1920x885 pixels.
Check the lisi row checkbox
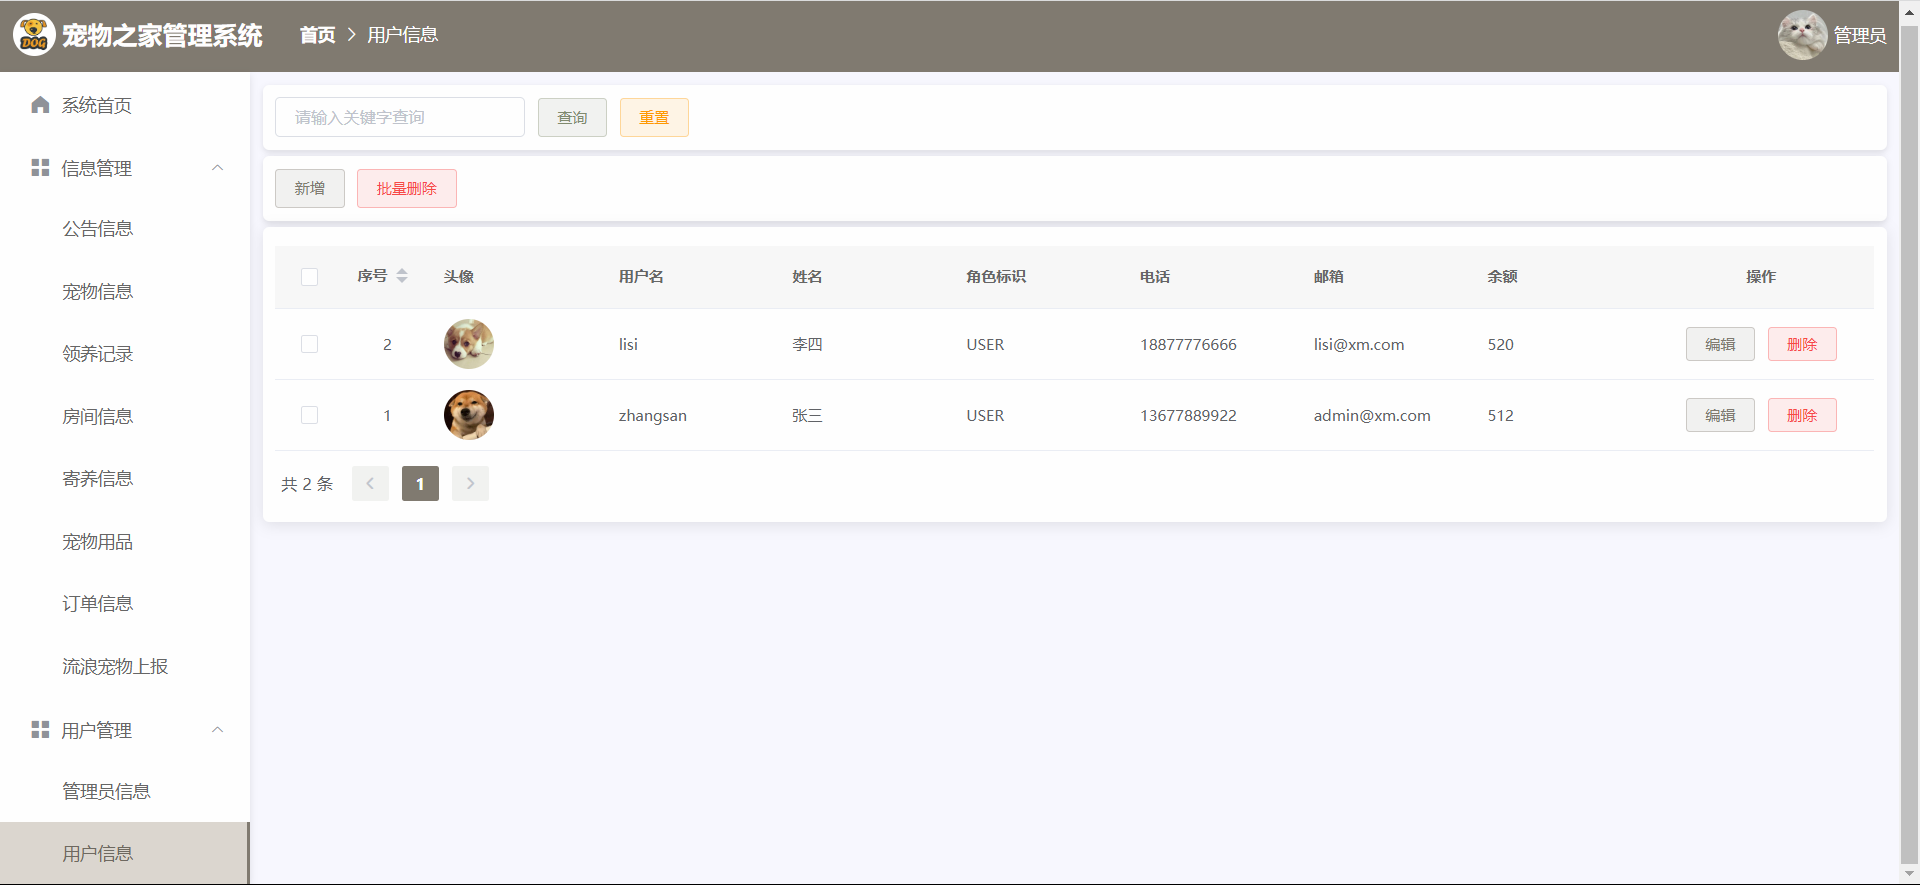click(310, 344)
